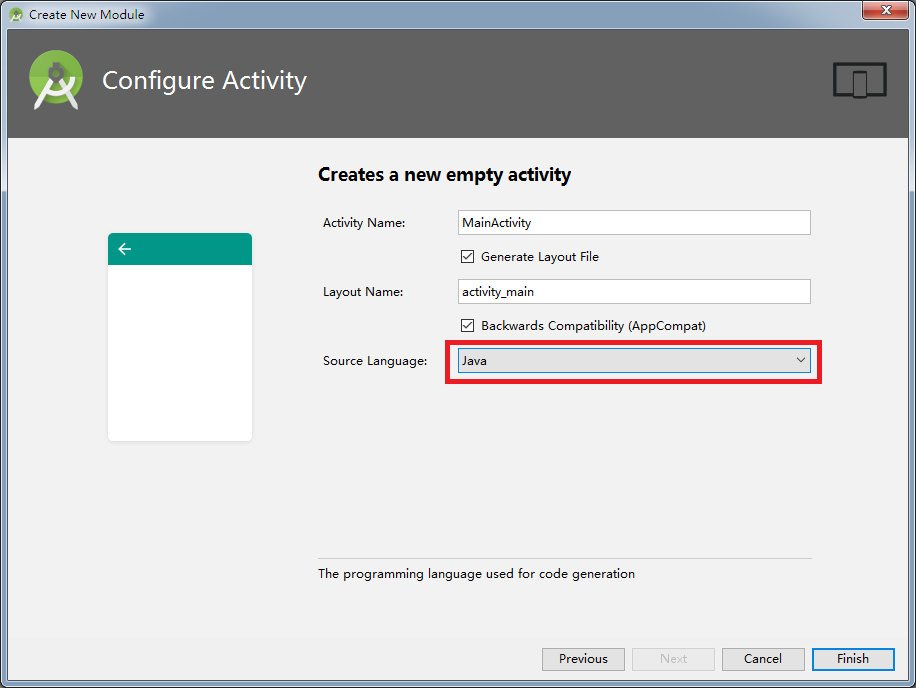
Task: Open the Source Language dropdown
Action: pos(634,361)
